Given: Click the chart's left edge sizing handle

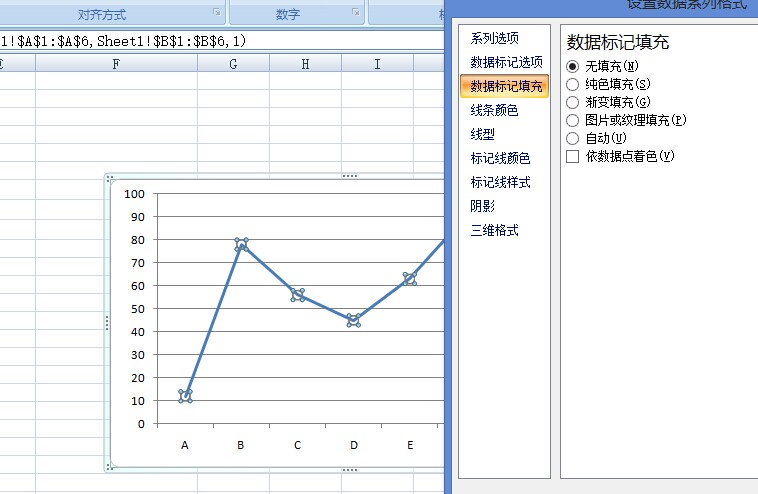Looking at the screenshot, I should coord(107,322).
